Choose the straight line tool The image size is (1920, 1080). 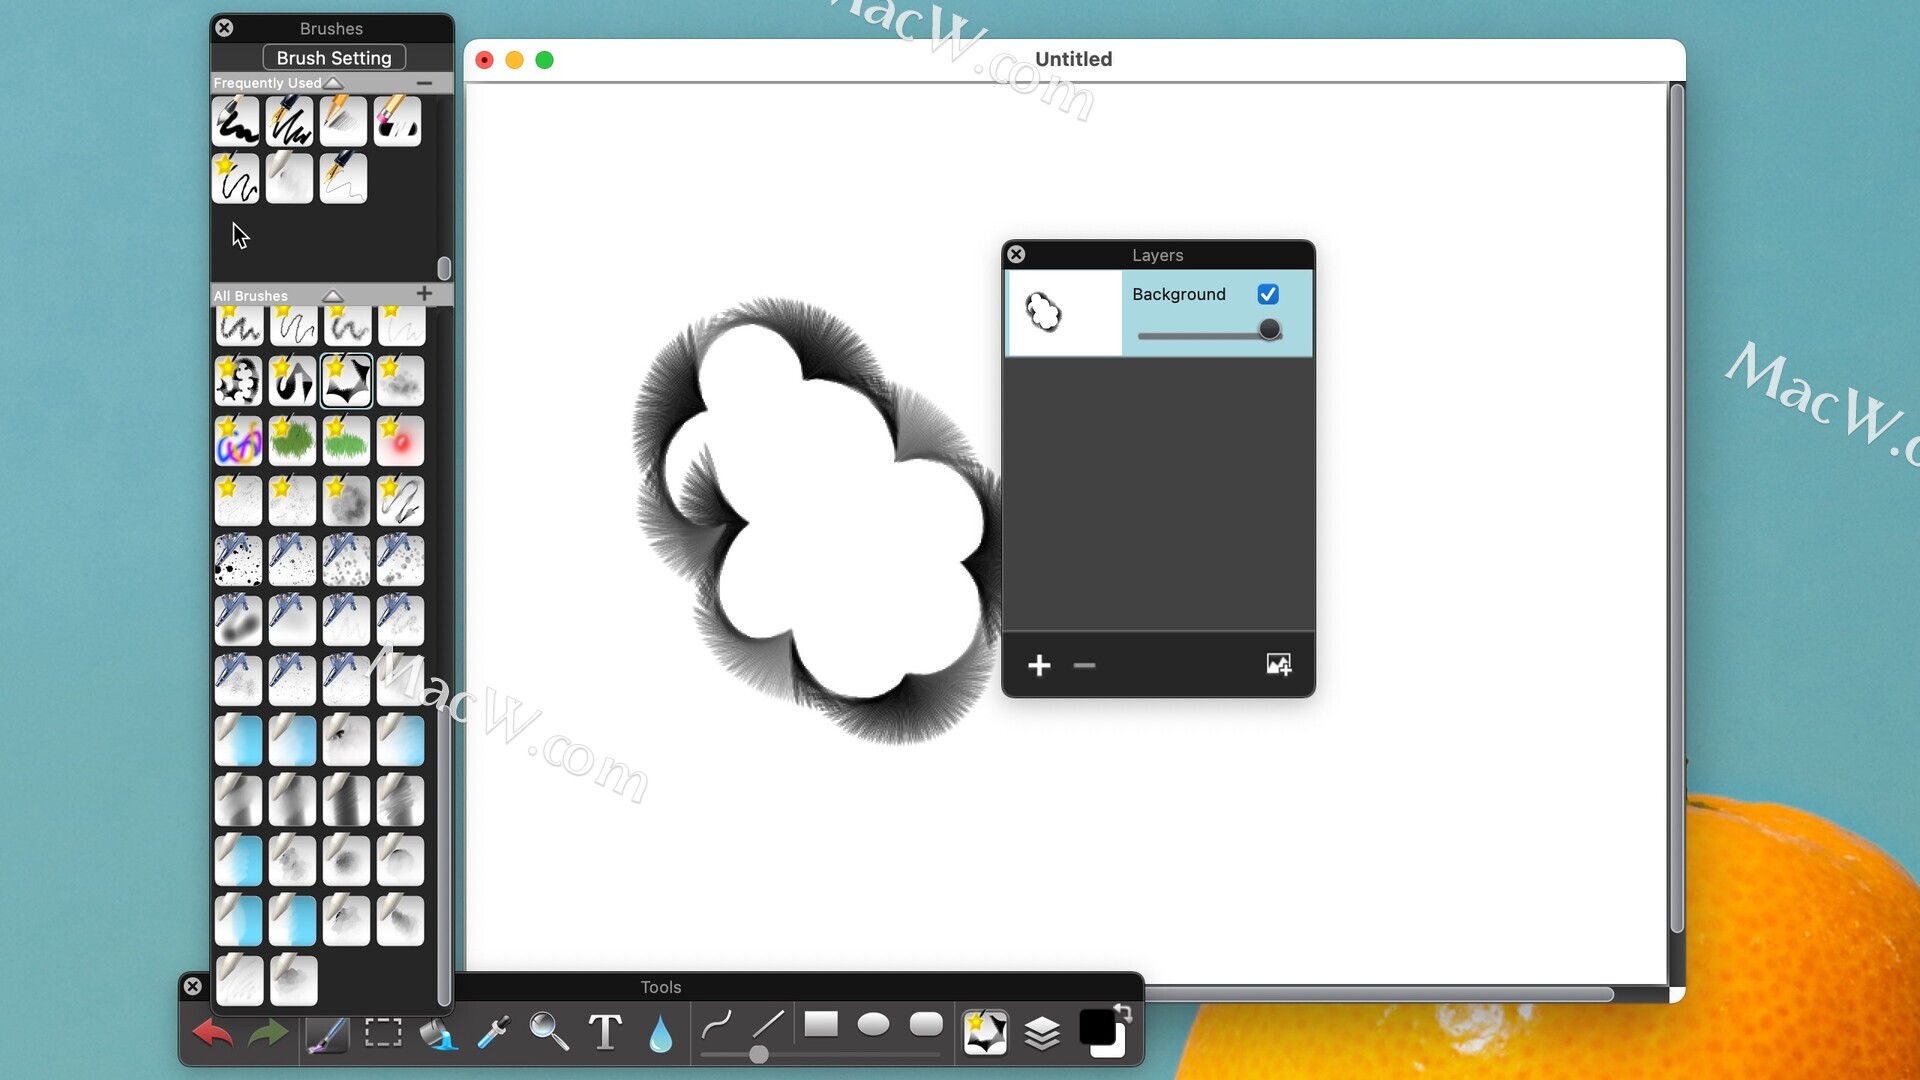click(x=767, y=1025)
